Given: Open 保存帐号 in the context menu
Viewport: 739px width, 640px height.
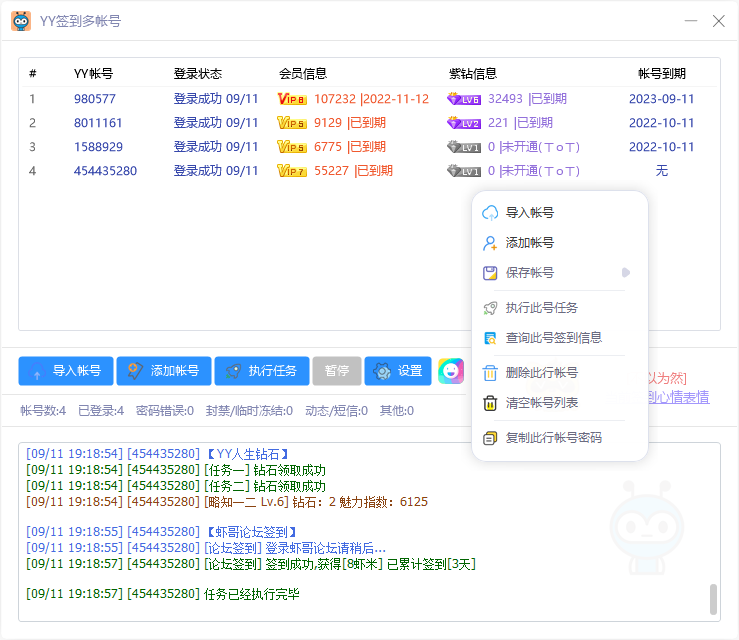Looking at the screenshot, I should tap(560, 273).
